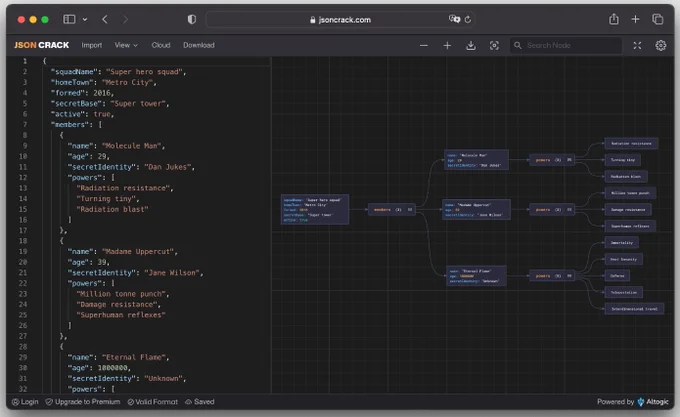Viewport: 680px width, 417px height.
Task: Click the 1000000 age value in editor
Action: (112, 368)
